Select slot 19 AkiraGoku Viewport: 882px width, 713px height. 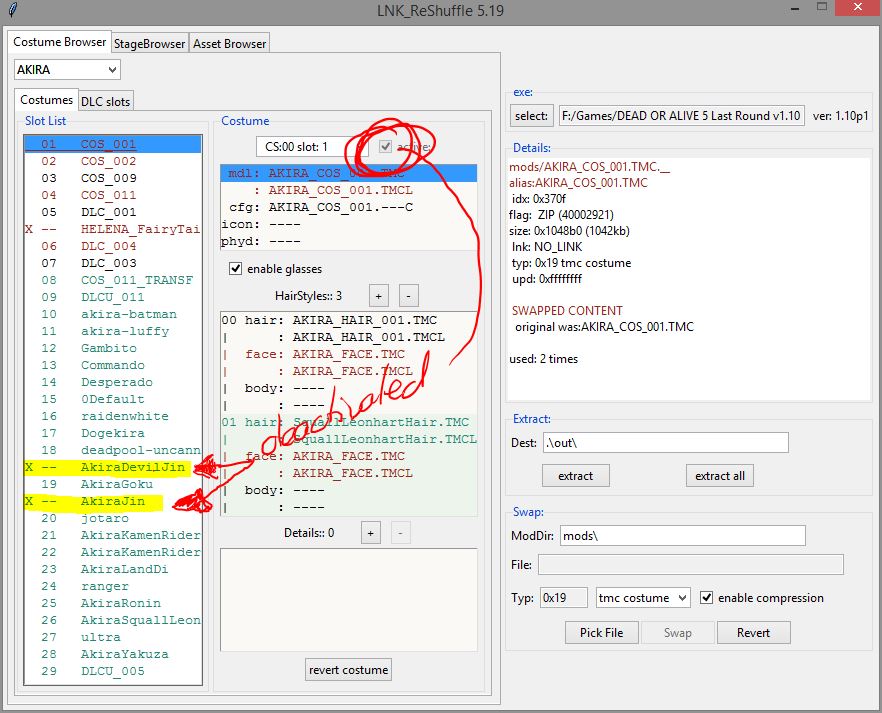[112, 484]
